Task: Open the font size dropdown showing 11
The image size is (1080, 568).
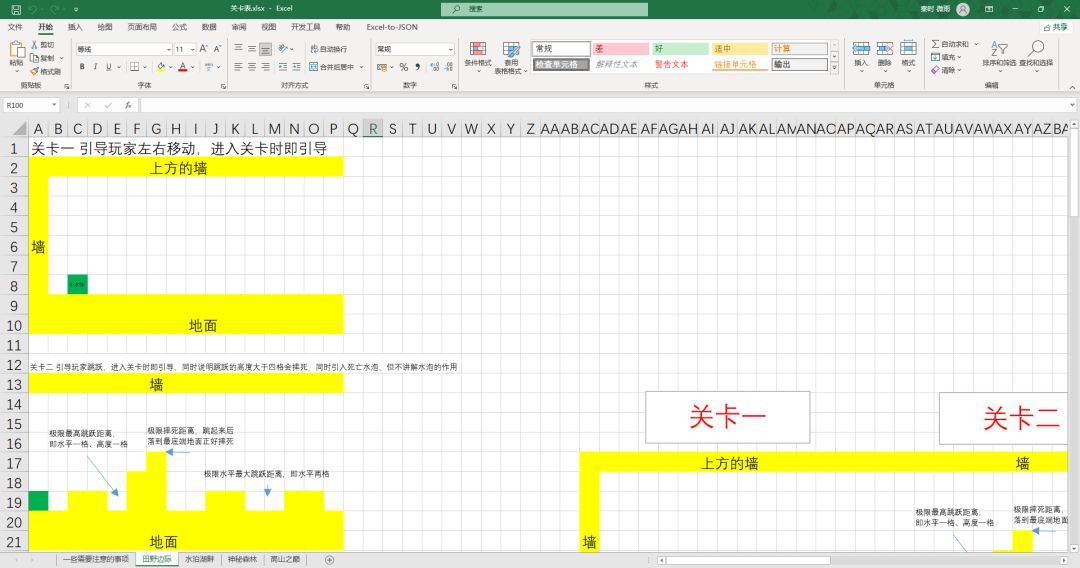Action: click(183, 49)
